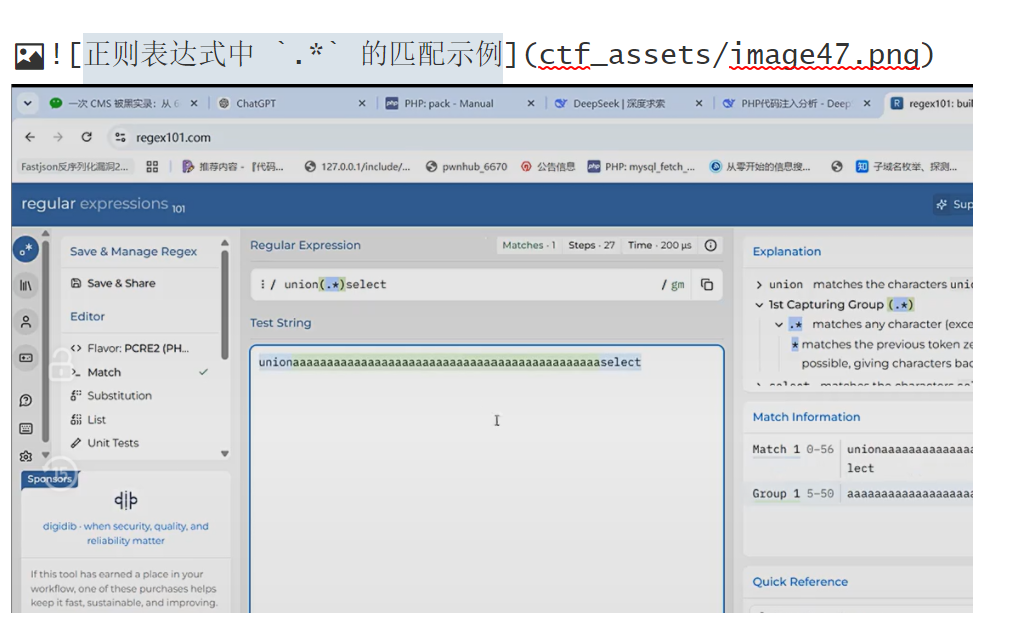The width and height of the screenshot is (1018, 629).
Task: Click Save & Share
Action: (x=113, y=283)
